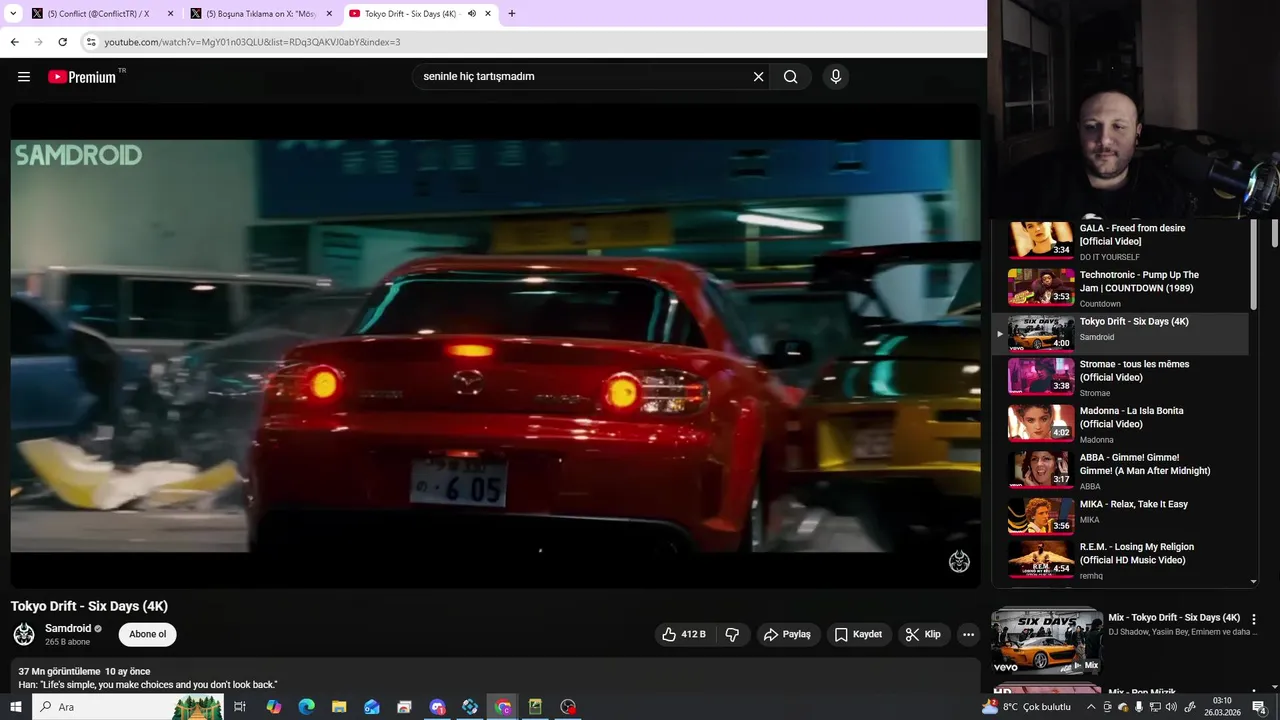Like the video with thumbs-up 412 B
The height and width of the screenshot is (720, 1280).
click(684, 634)
